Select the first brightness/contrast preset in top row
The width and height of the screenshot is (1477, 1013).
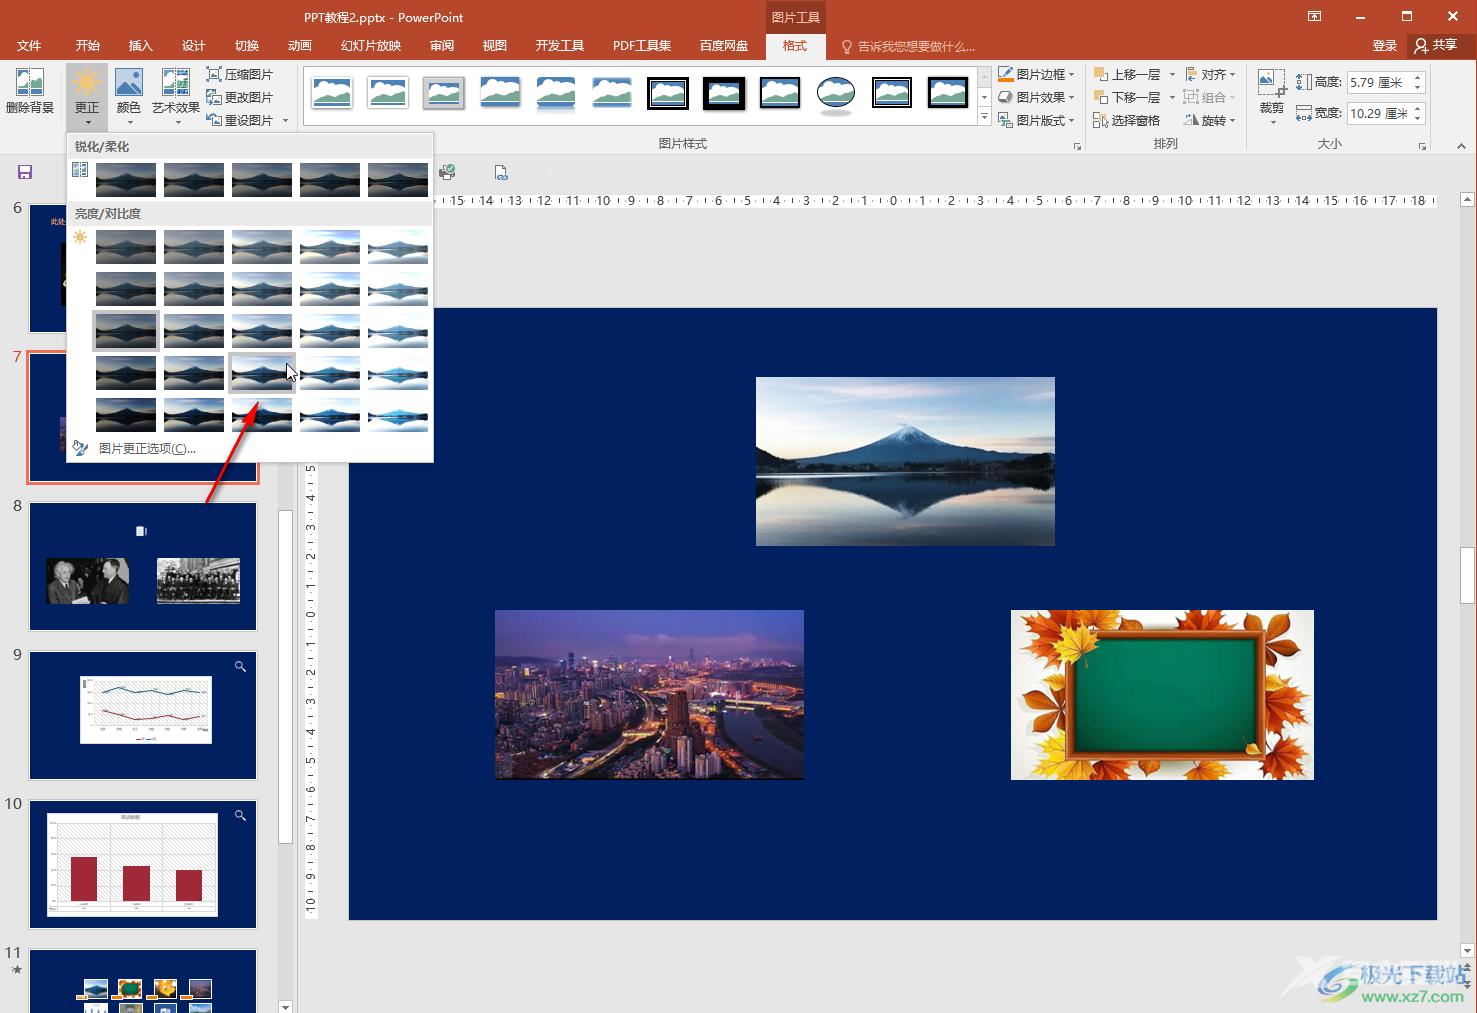click(126, 247)
